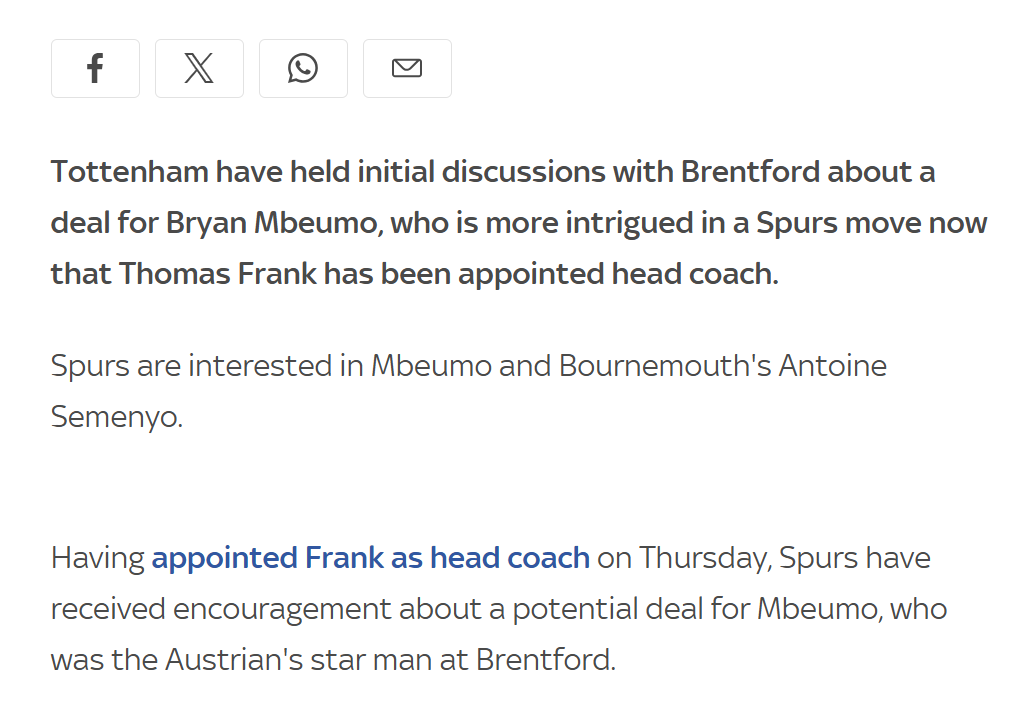1020x709 pixels.
Task: Click the word 'encouragement' in the last paragraph
Action: tap(282, 609)
